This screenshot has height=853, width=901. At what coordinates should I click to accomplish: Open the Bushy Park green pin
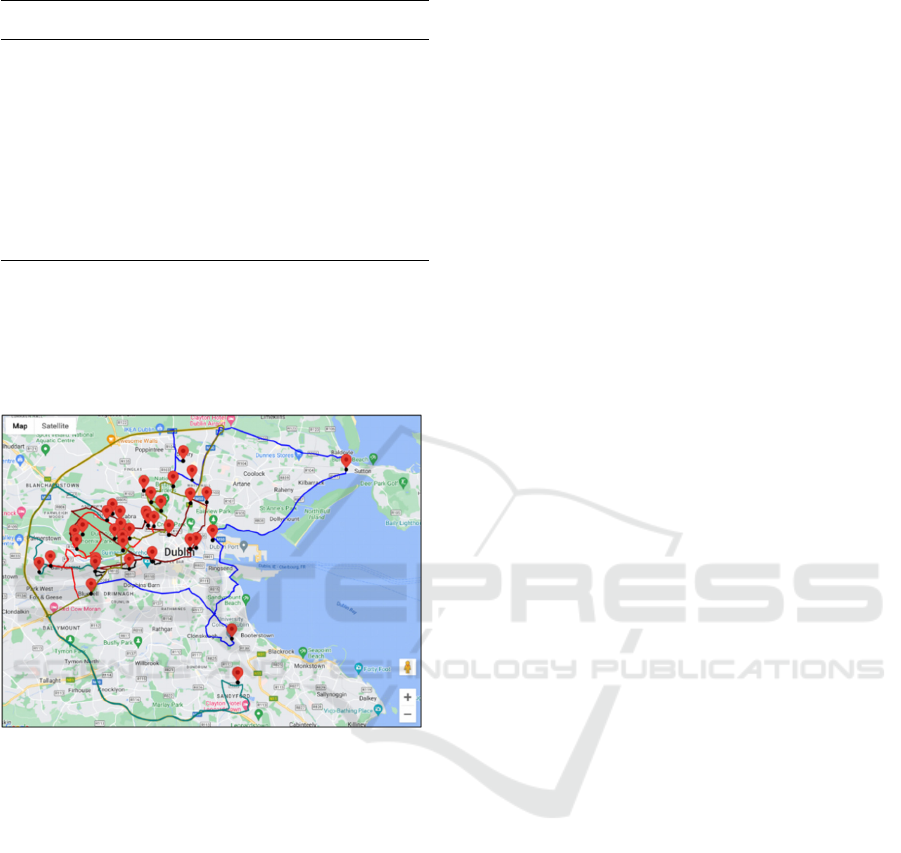coord(138,641)
